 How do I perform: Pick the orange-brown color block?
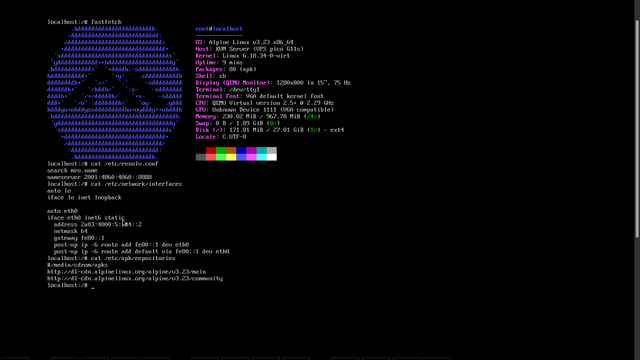[231, 151]
